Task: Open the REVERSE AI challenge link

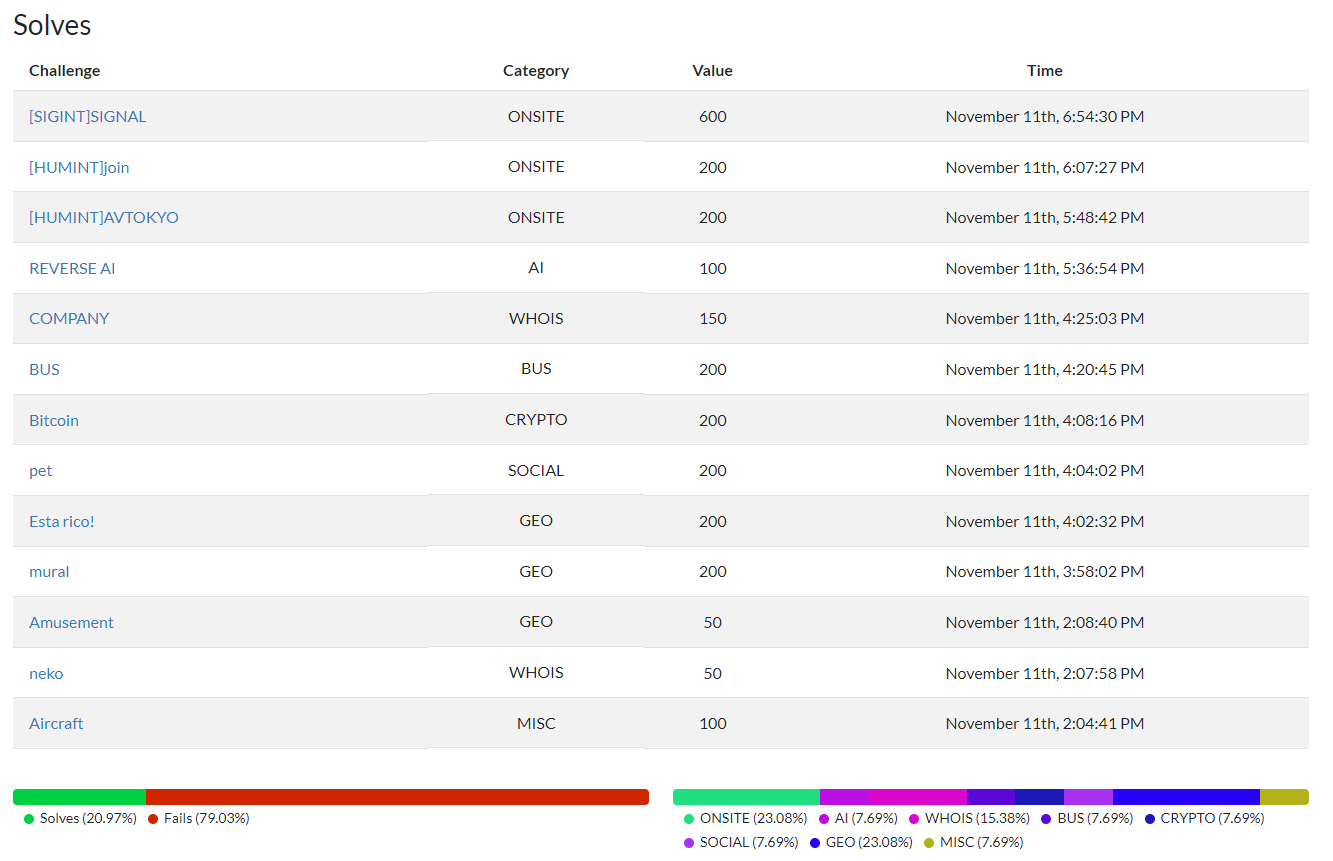Action: (x=72, y=268)
